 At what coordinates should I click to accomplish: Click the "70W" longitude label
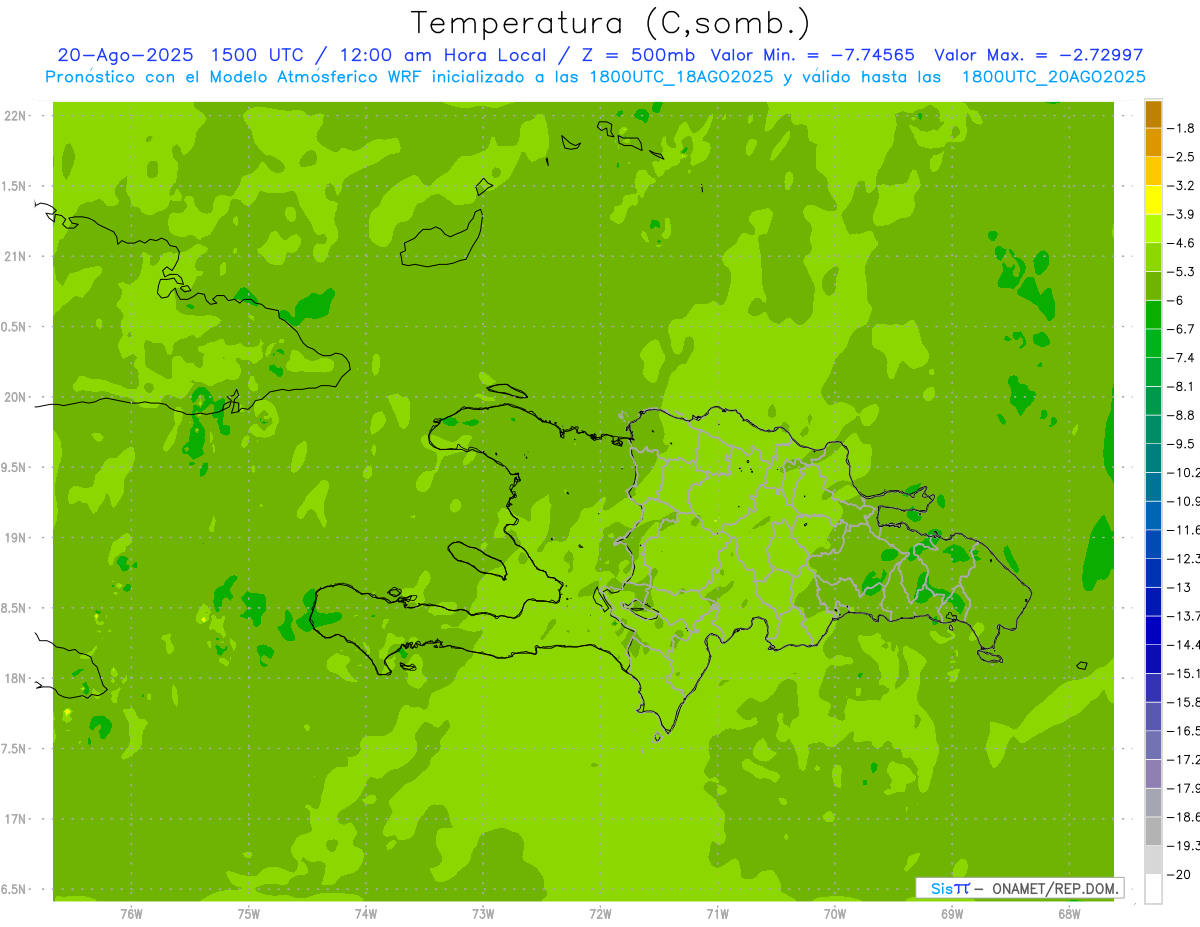[835, 913]
